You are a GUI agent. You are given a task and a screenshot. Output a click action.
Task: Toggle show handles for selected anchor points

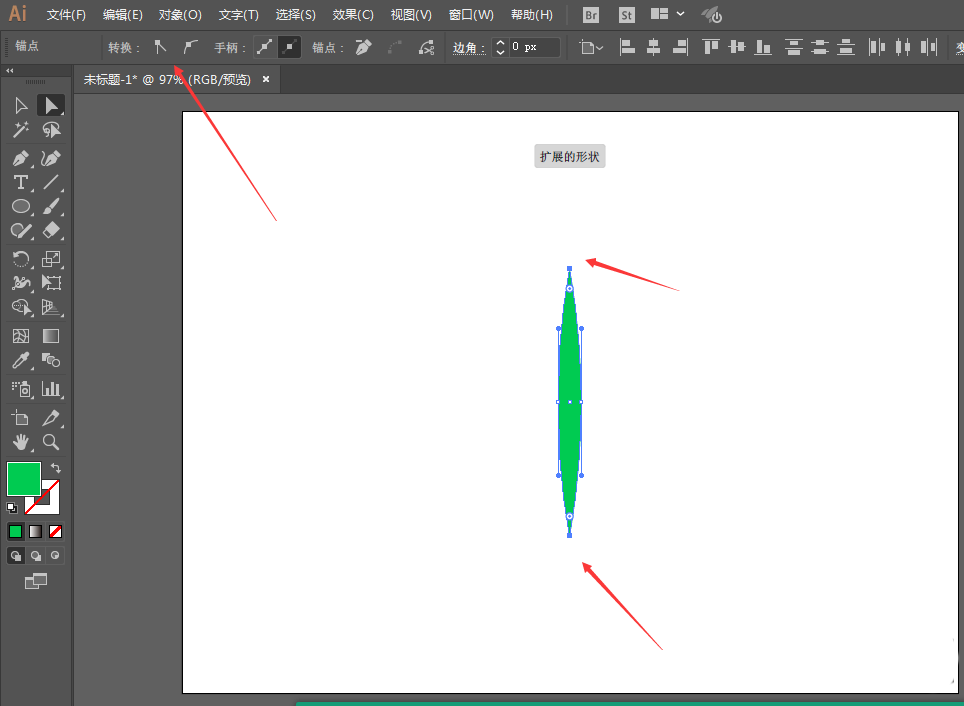coord(264,47)
